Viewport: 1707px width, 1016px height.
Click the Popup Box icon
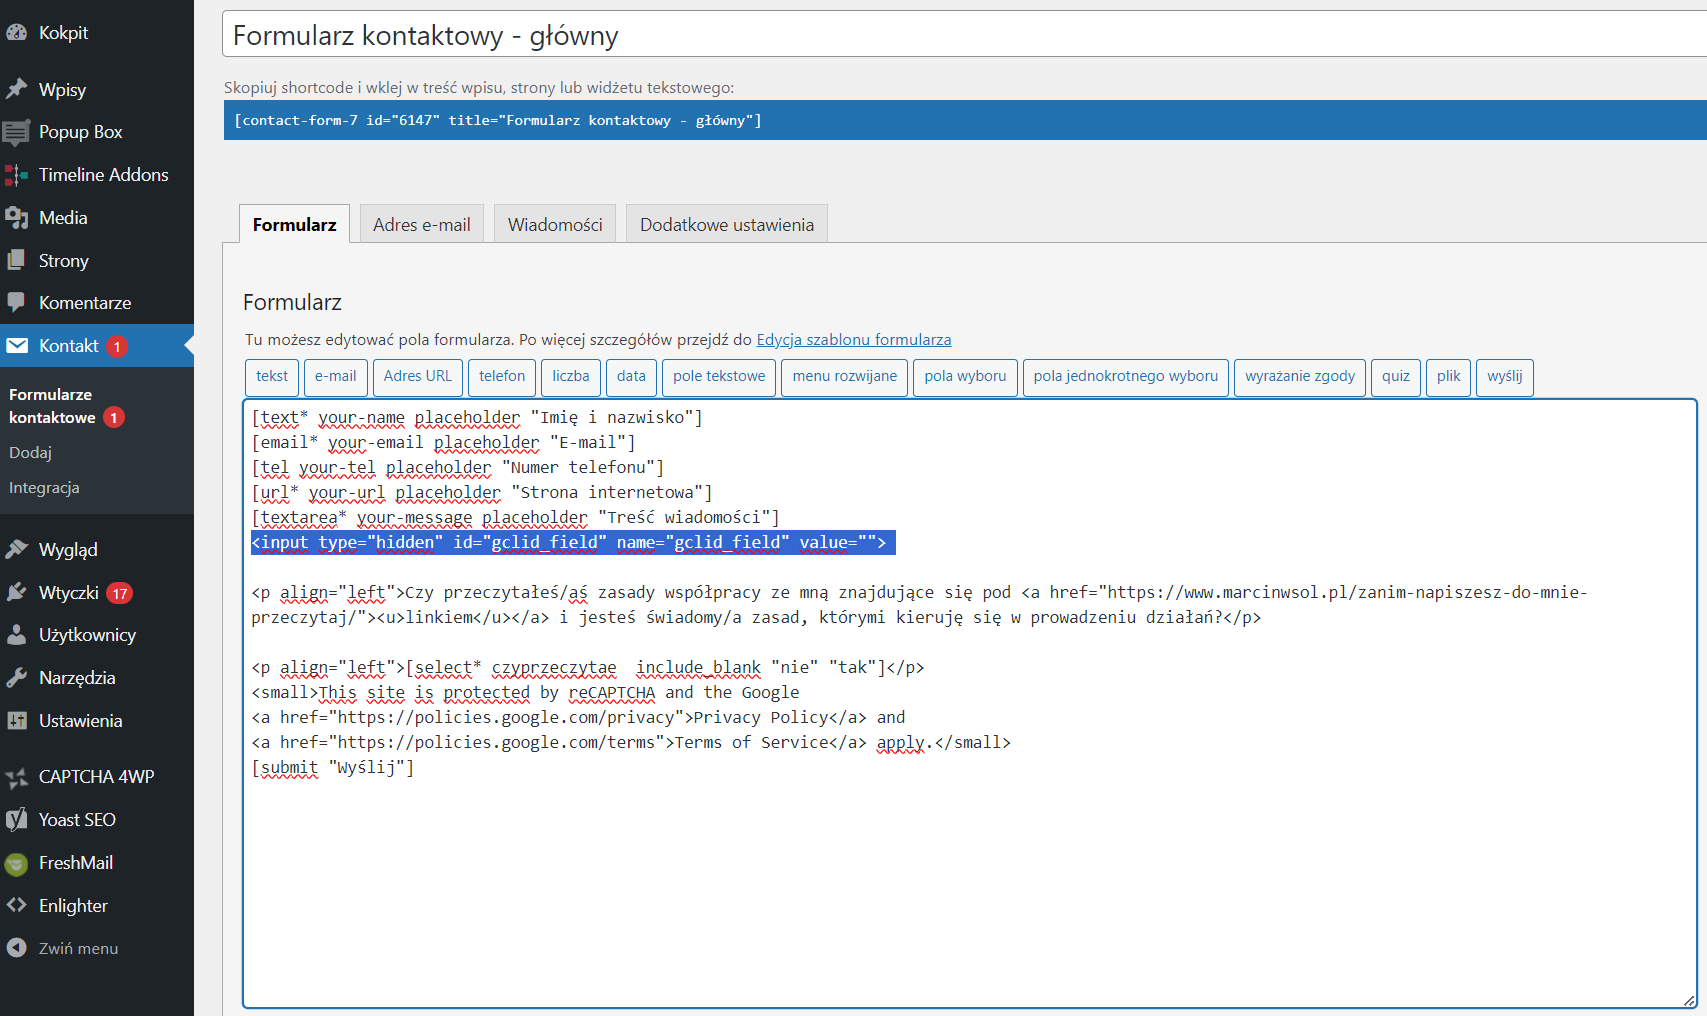coord(16,132)
